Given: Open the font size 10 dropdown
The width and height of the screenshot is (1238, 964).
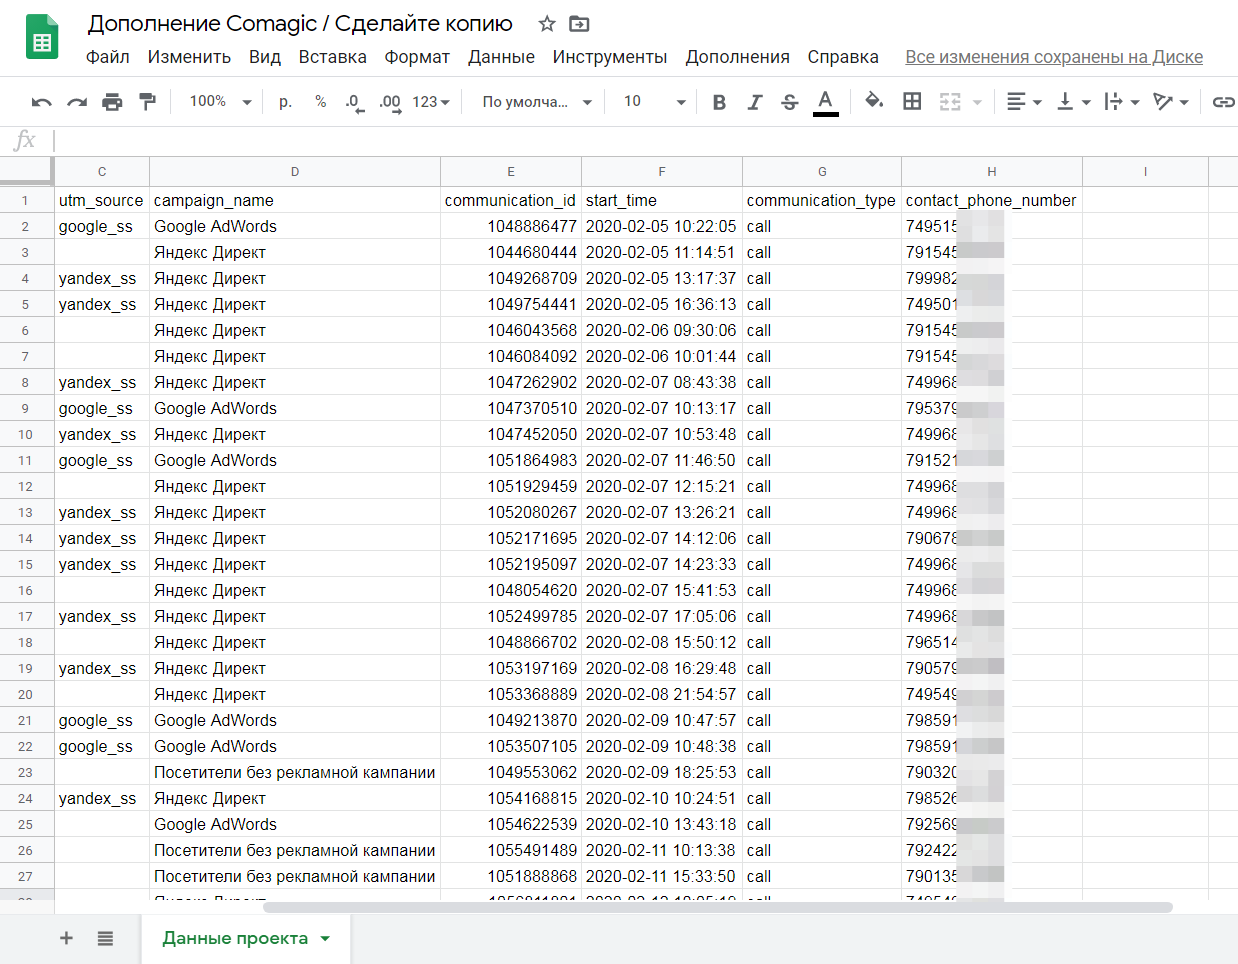Looking at the screenshot, I should click(655, 102).
